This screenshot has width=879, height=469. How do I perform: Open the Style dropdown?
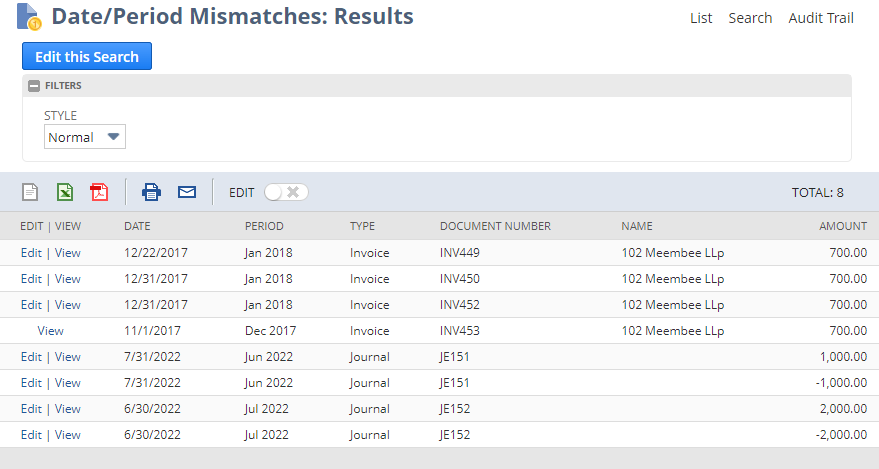click(x=85, y=137)
